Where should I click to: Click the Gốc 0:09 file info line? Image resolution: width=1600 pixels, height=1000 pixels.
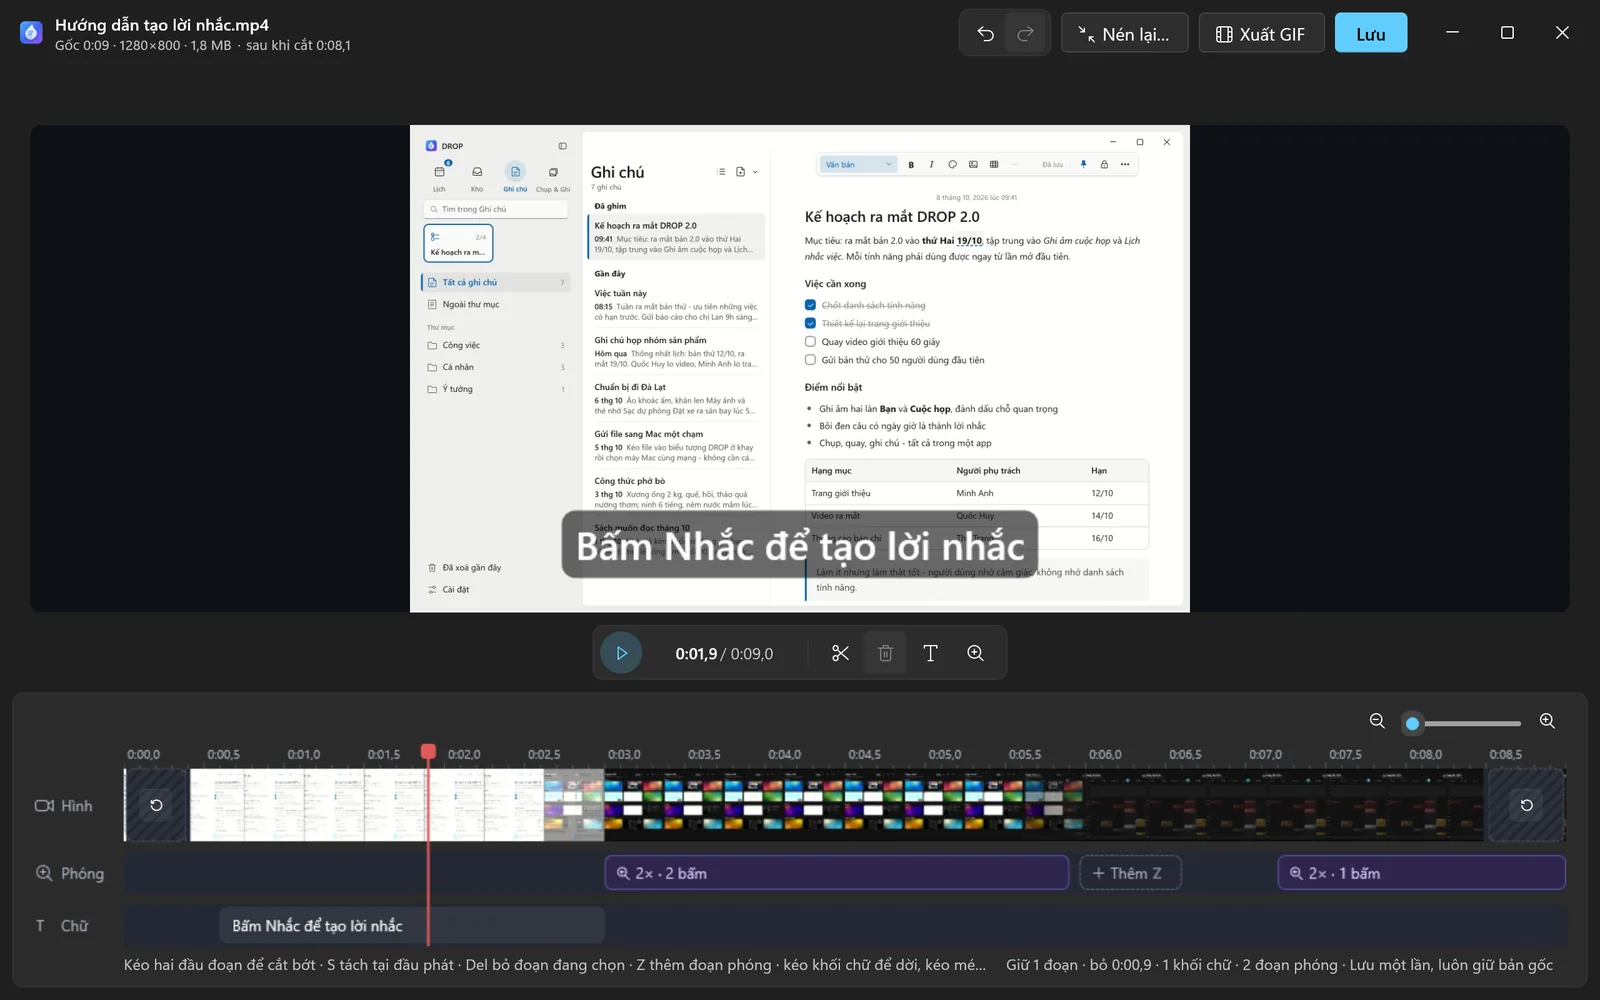pos(203,45)
